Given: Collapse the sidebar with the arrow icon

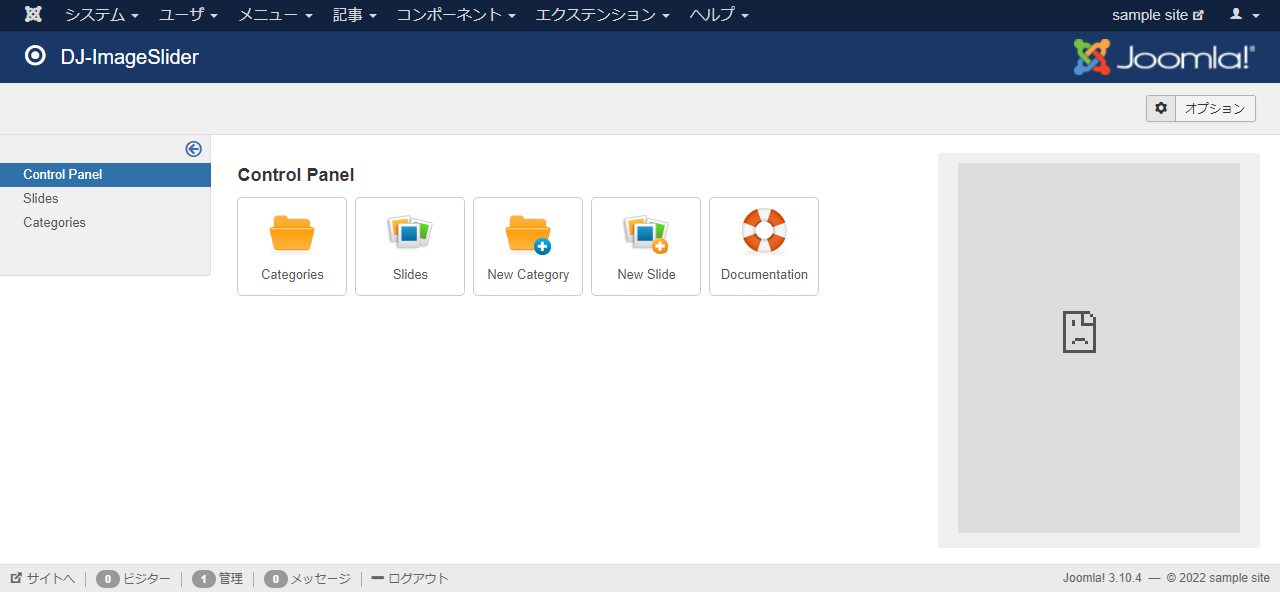Looking at the screenshot, I should 194,149.
